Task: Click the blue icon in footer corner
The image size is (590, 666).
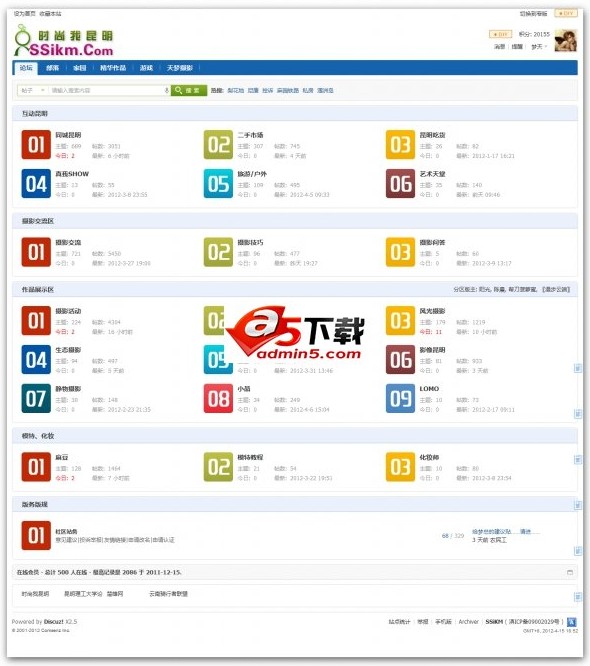Action: [x=572, y=622]
